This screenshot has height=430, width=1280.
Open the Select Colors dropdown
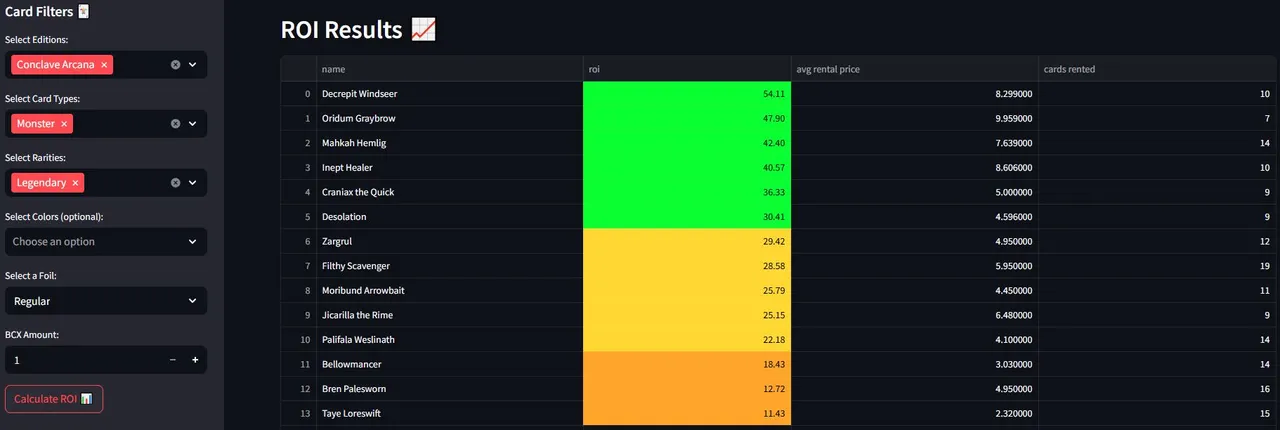click(106, 242)
